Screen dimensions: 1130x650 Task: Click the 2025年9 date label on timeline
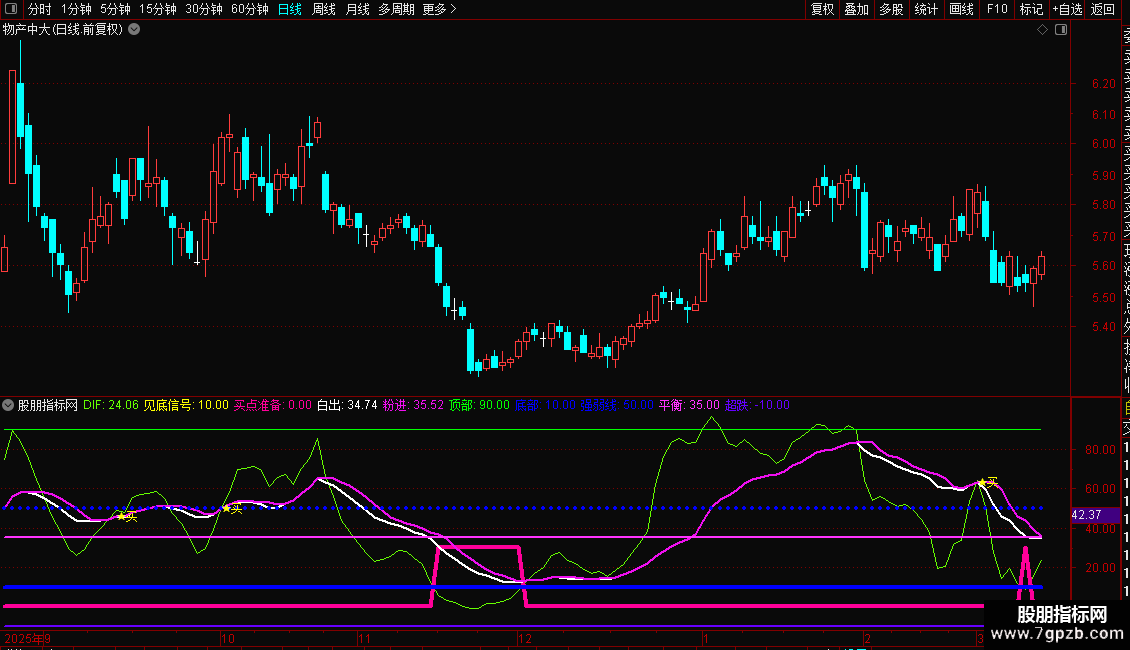(x=26, y=638)
